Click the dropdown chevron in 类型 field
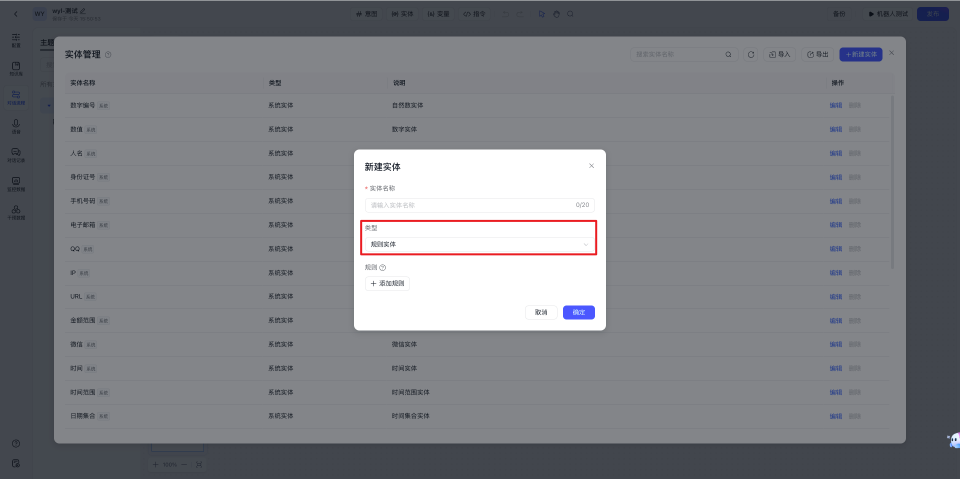Screen dimensions: 960x479 tap(586, 244)
